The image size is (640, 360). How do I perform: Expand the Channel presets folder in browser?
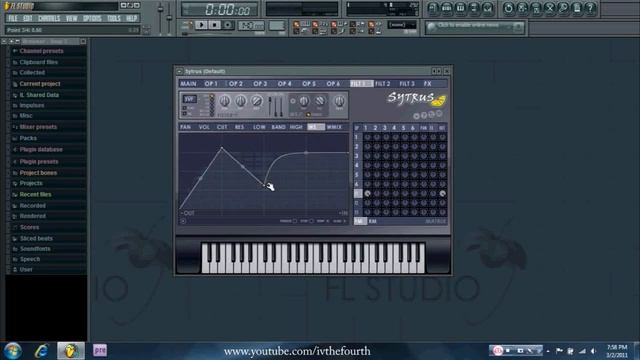(41, 51)
